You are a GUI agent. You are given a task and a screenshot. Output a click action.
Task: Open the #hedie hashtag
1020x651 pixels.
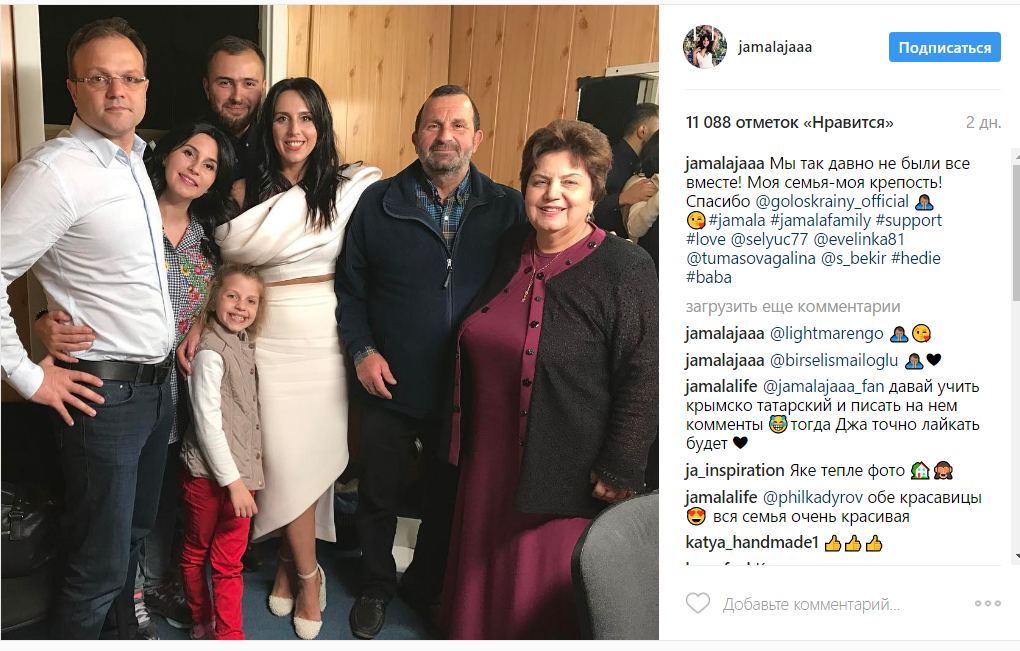tap(916, 258)
